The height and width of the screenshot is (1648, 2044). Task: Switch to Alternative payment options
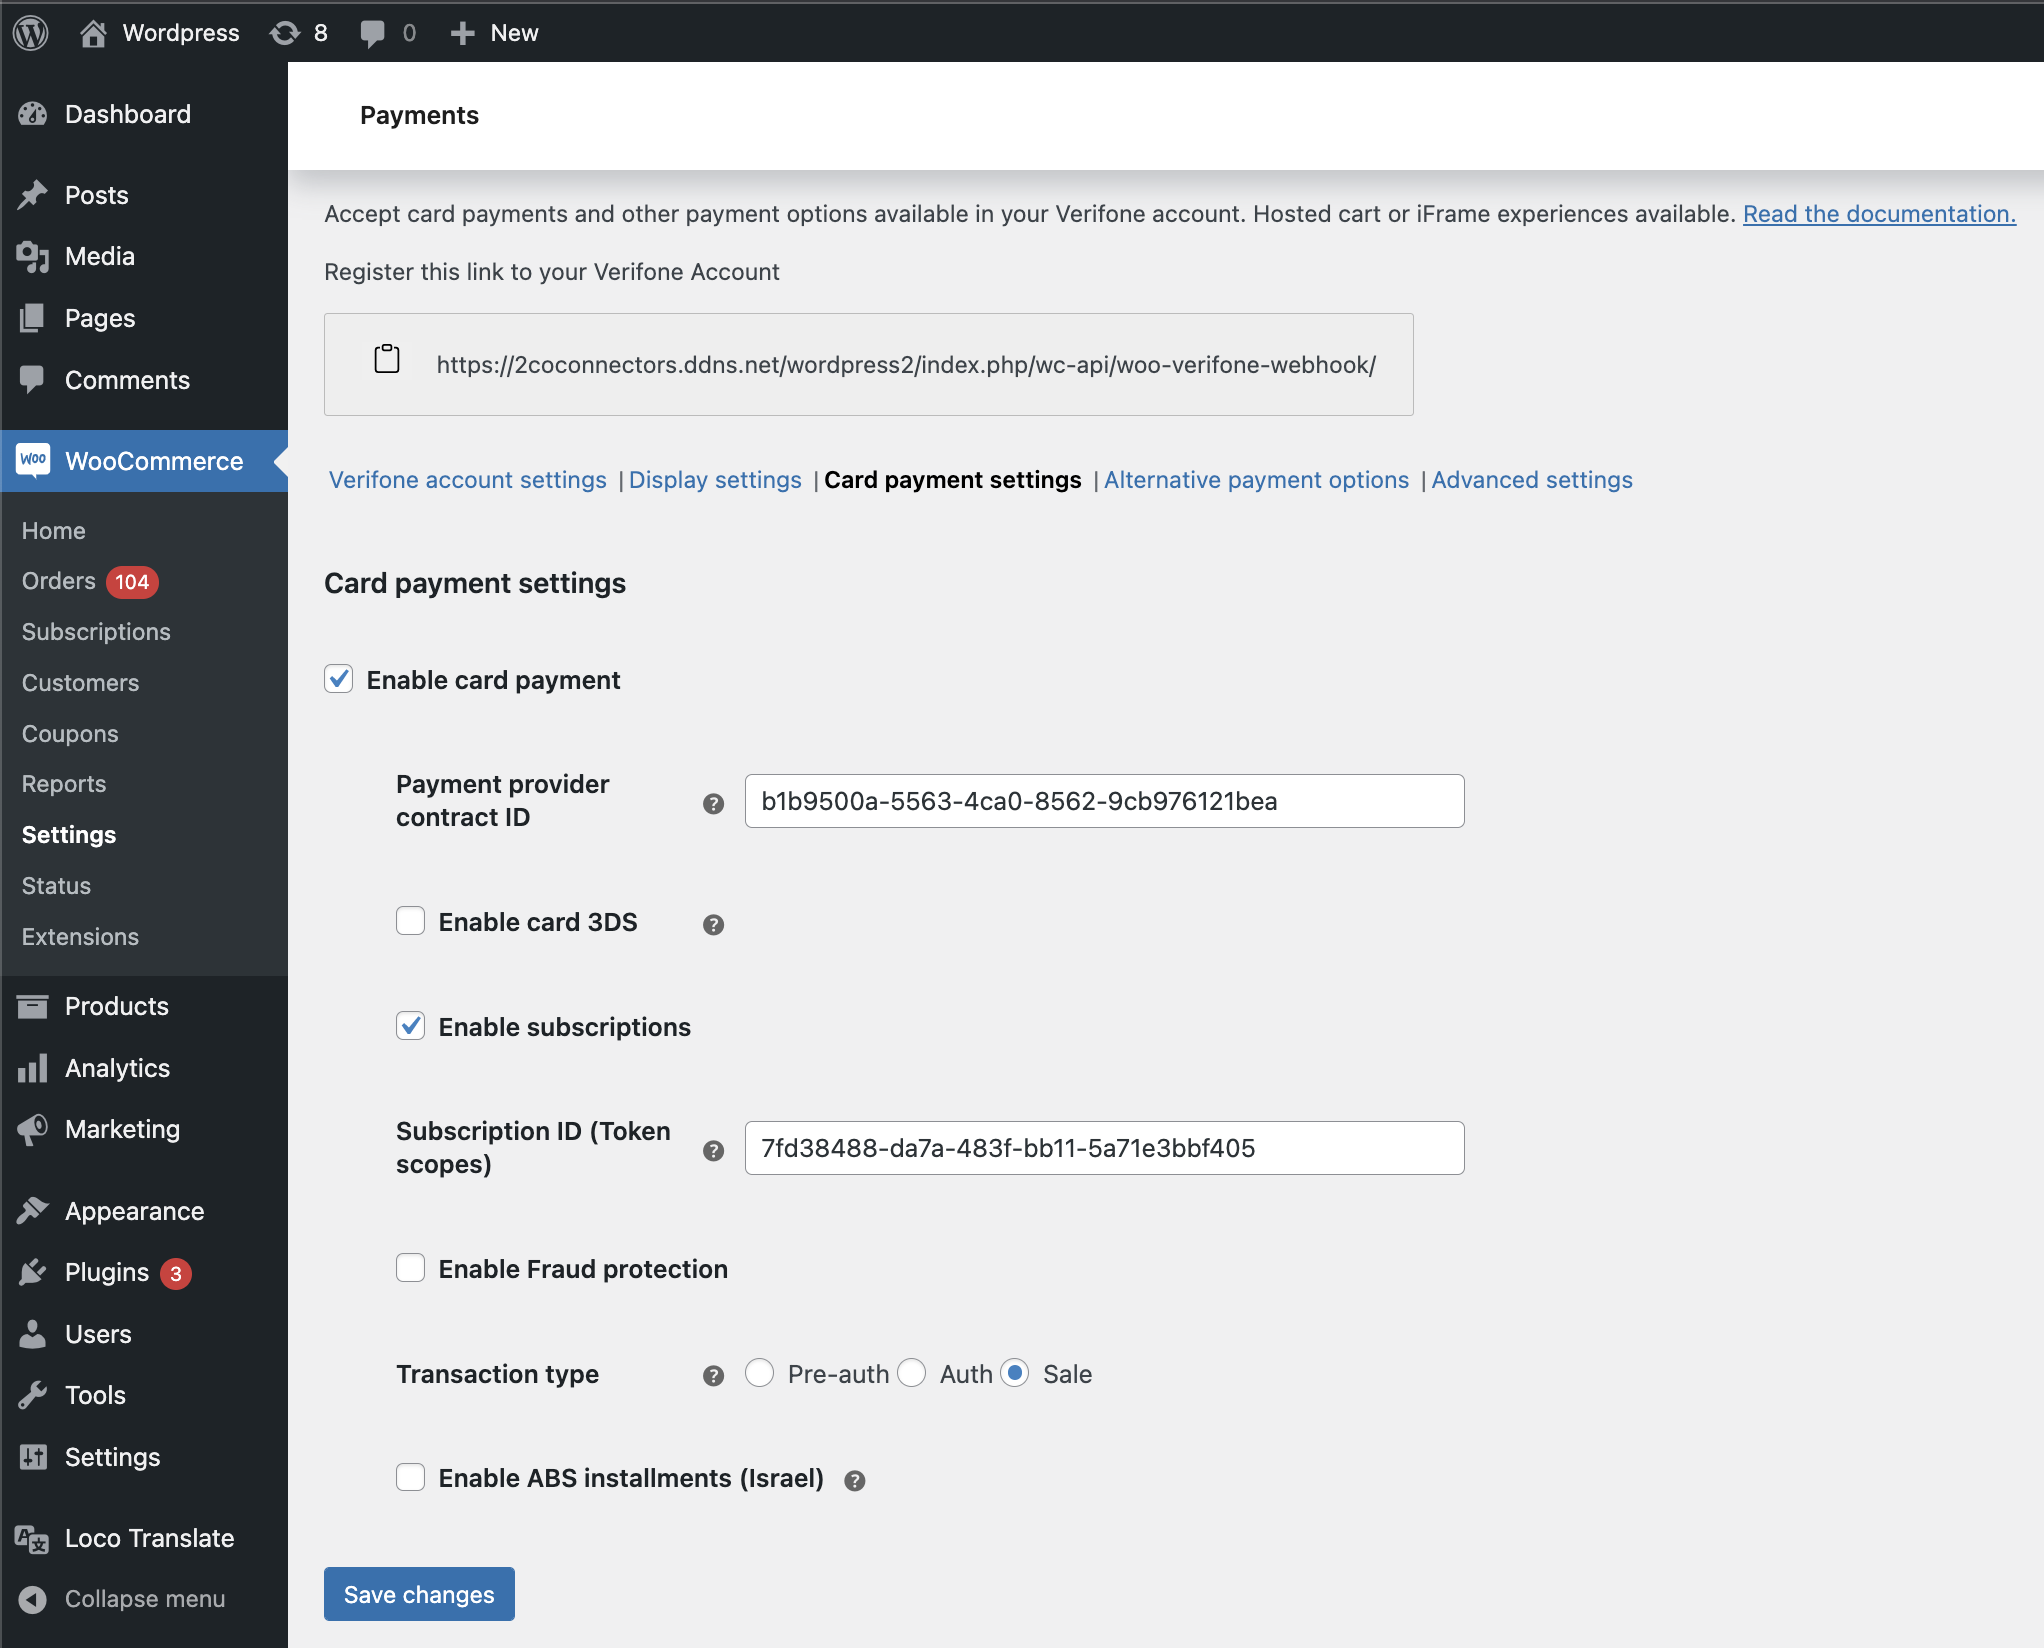(x=1256, y=480)
